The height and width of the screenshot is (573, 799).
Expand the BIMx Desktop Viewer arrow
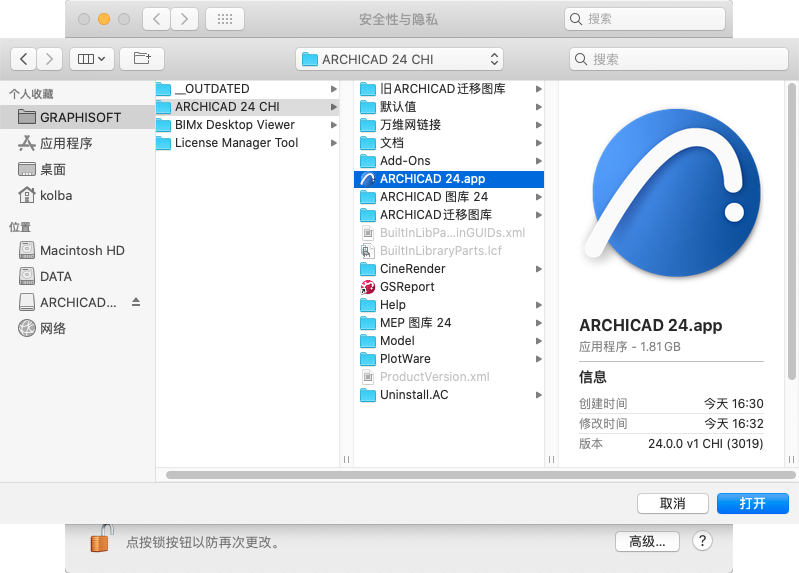point(333,125)
